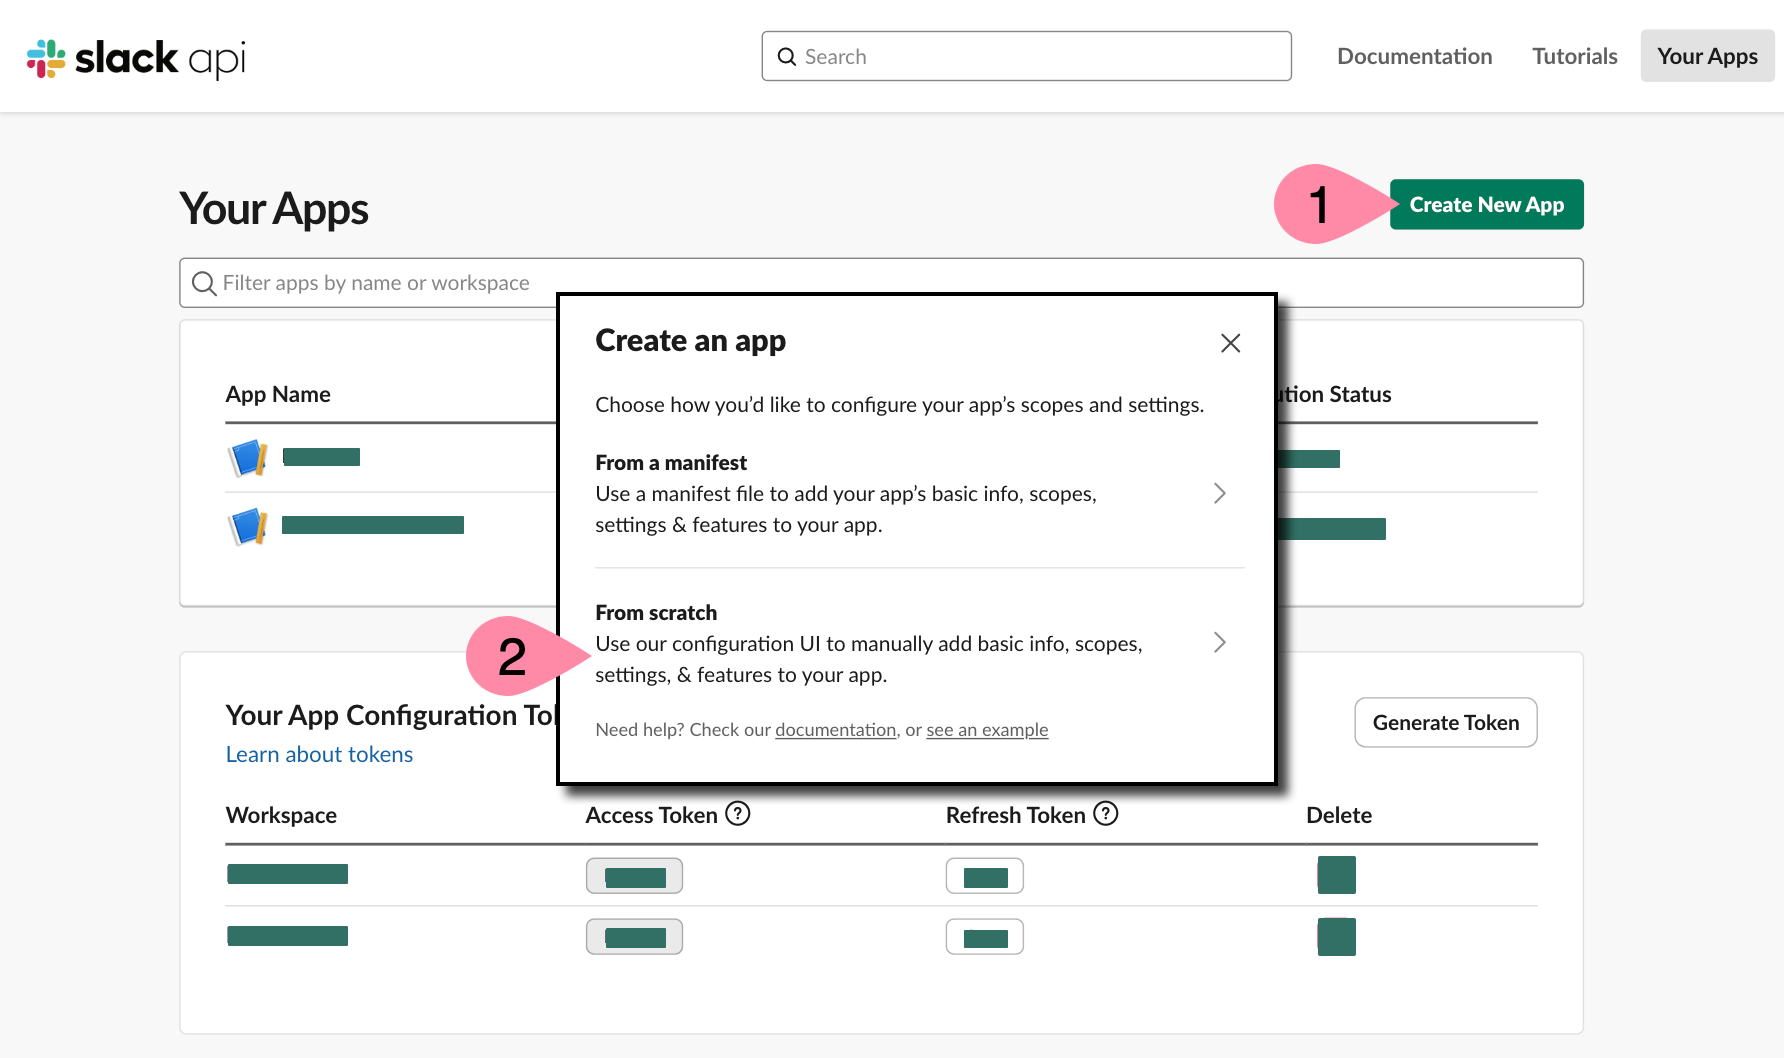Image resolution: width=1784 pixels, height=1058 pixels.
Task: Click the second app's notebook icon
Action: point(248,526)
